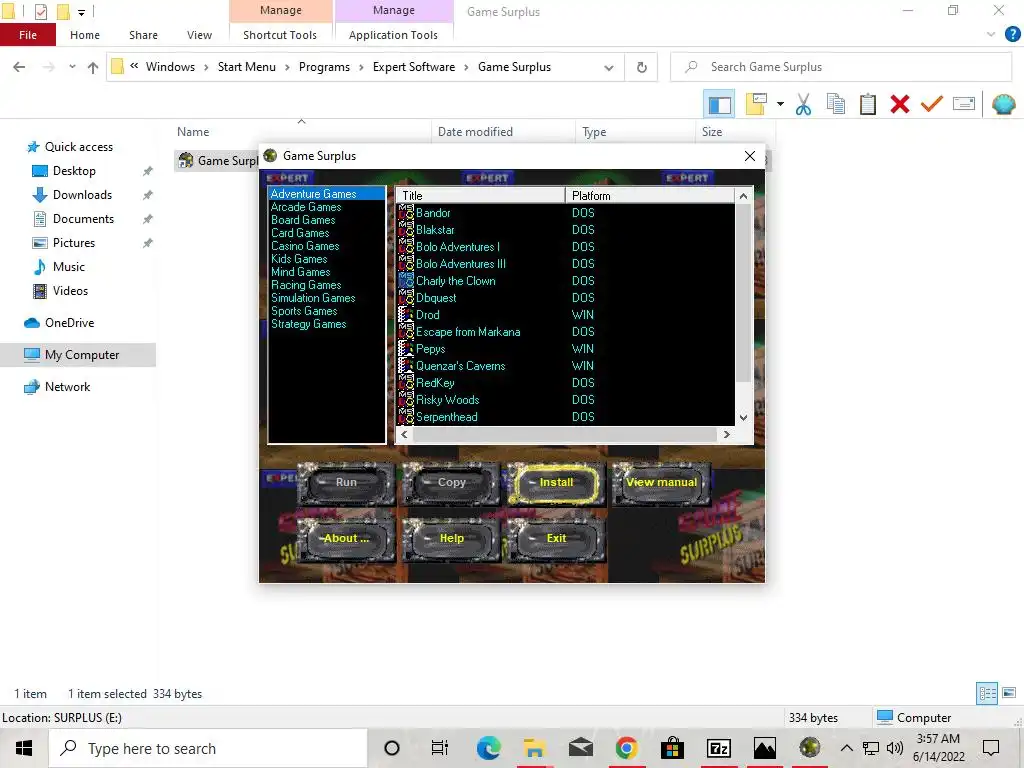
Task: Click the MS-DOS icon beside Bolo Adventures I
Action: click(x=406, y=247)
